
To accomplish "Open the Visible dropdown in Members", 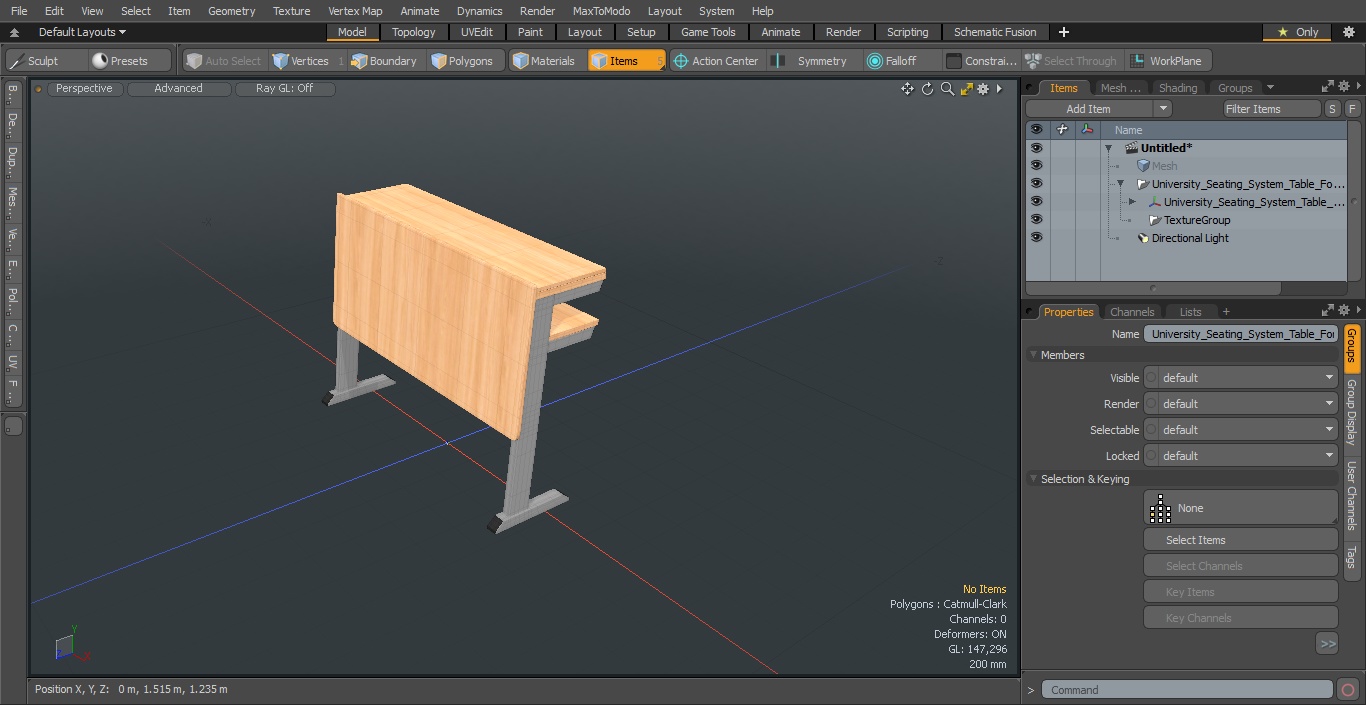I will (1240, 378).
